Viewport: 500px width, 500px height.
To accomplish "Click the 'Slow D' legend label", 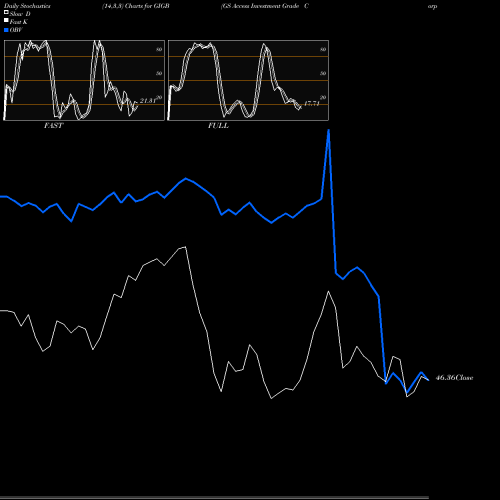I will coord(20,14).
